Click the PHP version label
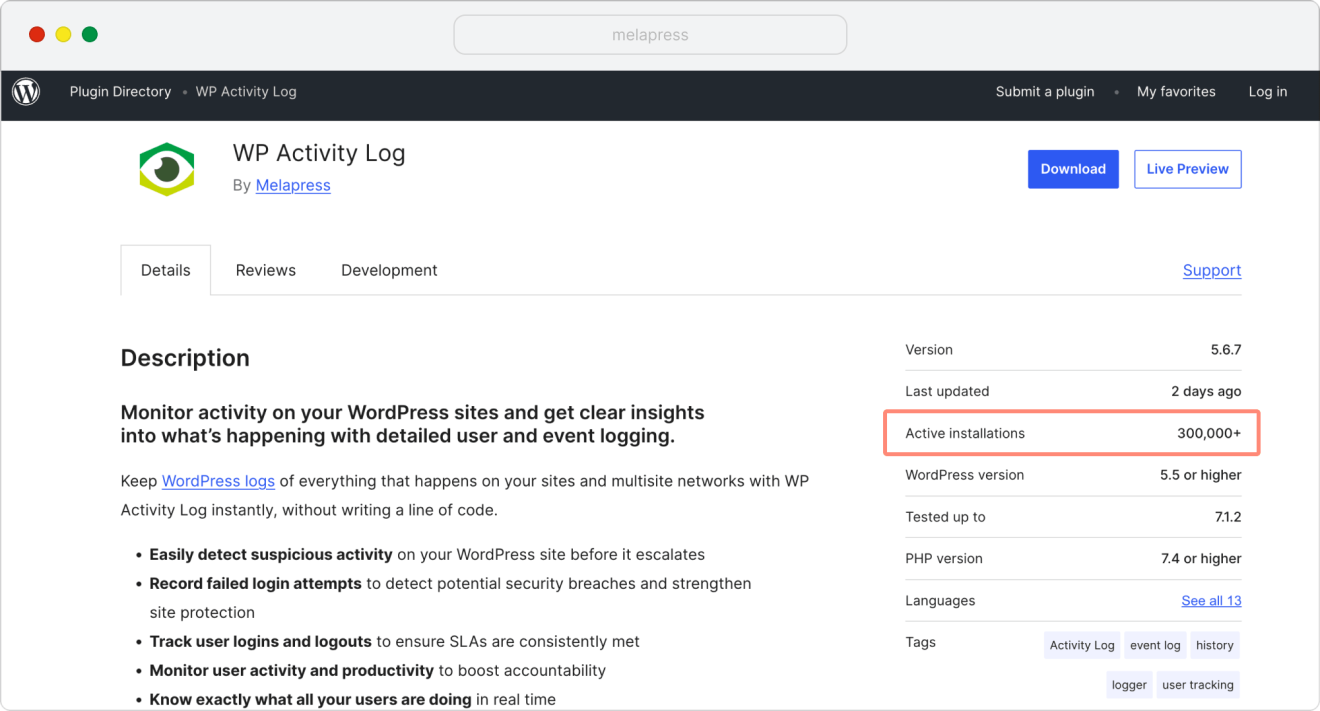 pos(944,559)
